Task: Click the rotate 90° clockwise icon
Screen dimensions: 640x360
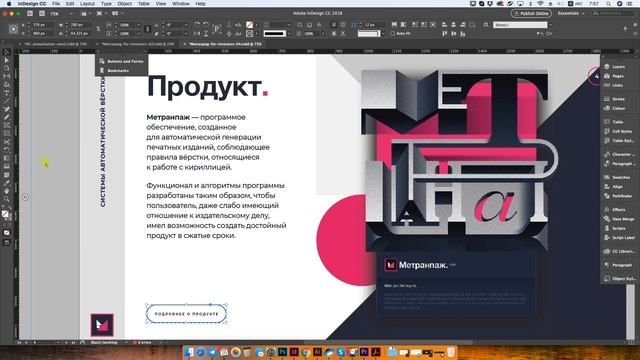Action: click(x=197, y=25)
